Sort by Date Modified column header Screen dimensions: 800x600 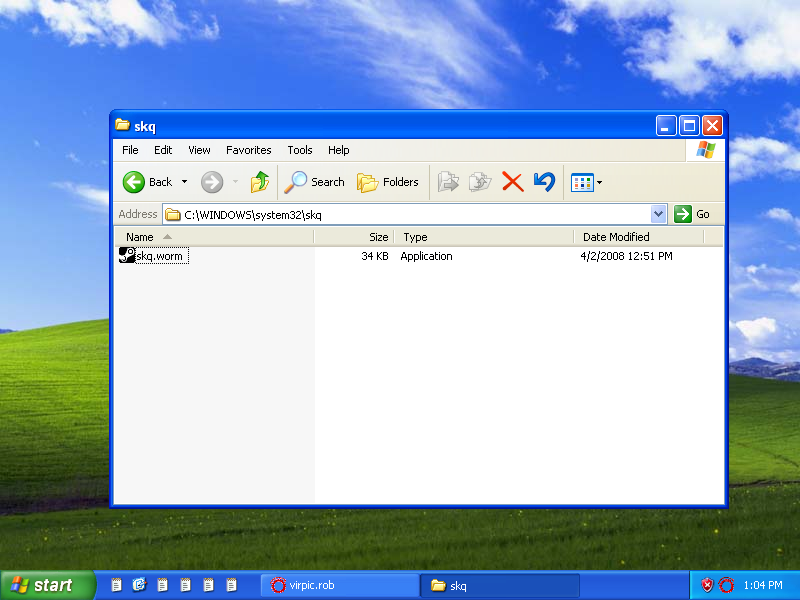[639, 237]
